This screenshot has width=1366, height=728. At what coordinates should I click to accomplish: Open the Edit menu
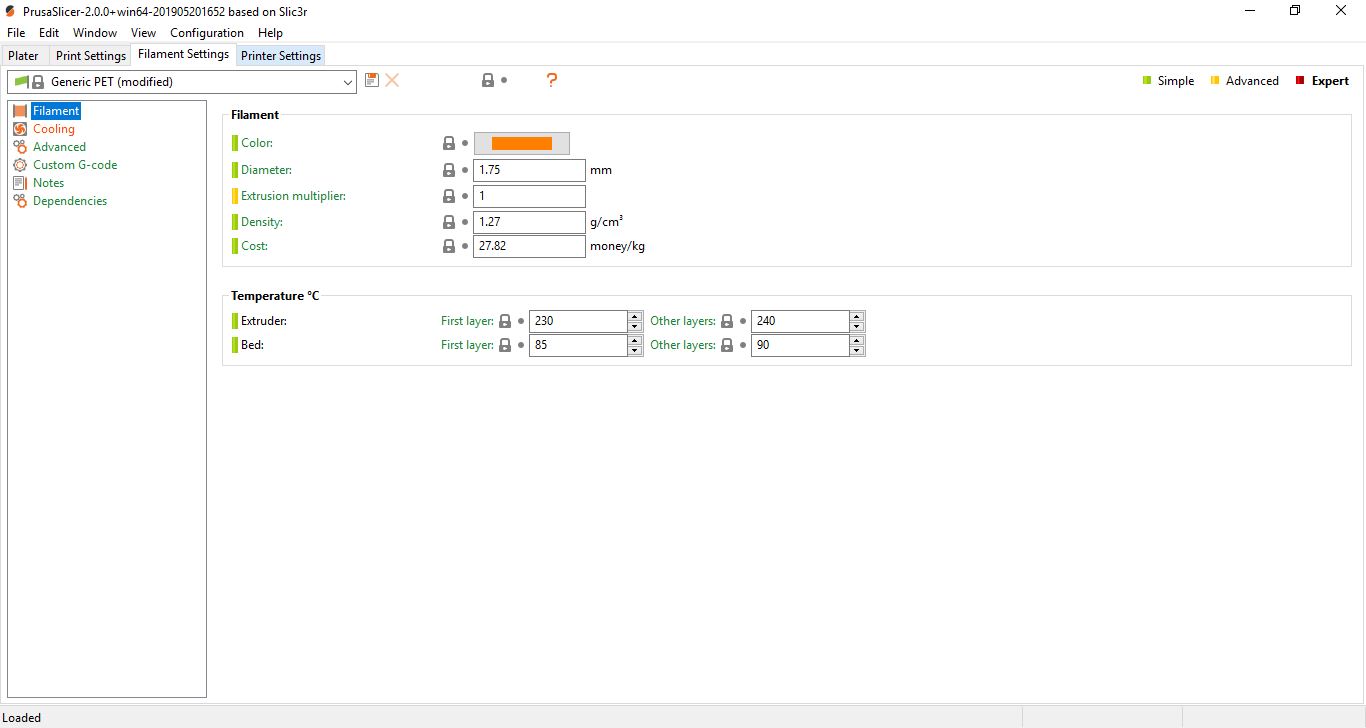click(49, 33)
